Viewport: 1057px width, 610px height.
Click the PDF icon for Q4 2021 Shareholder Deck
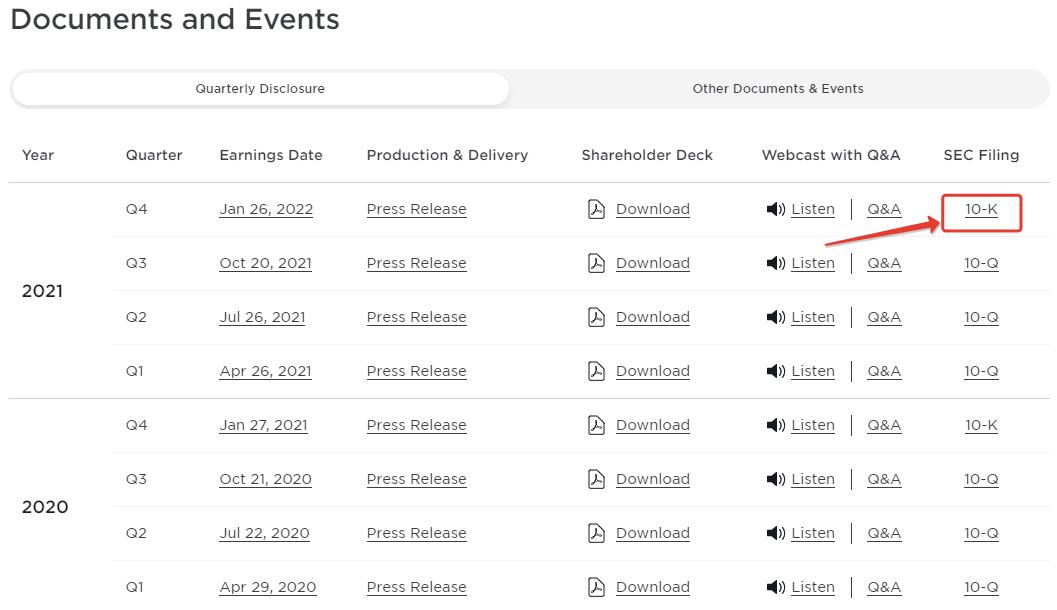(x=596, y=209)
